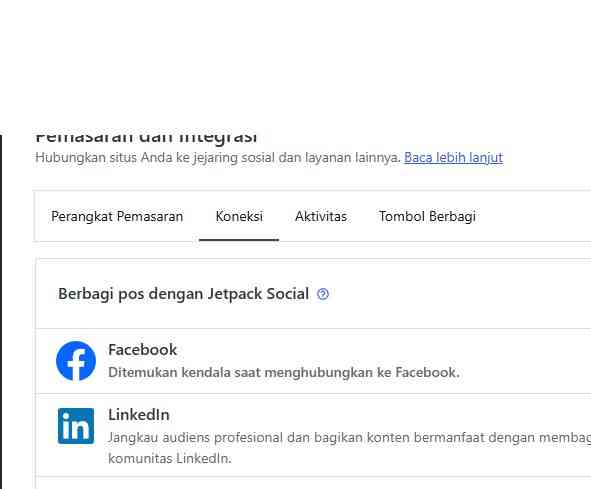Click the Jetpack Social help icon
This screenshot has height=489, width=591.
tap(323, 294)
